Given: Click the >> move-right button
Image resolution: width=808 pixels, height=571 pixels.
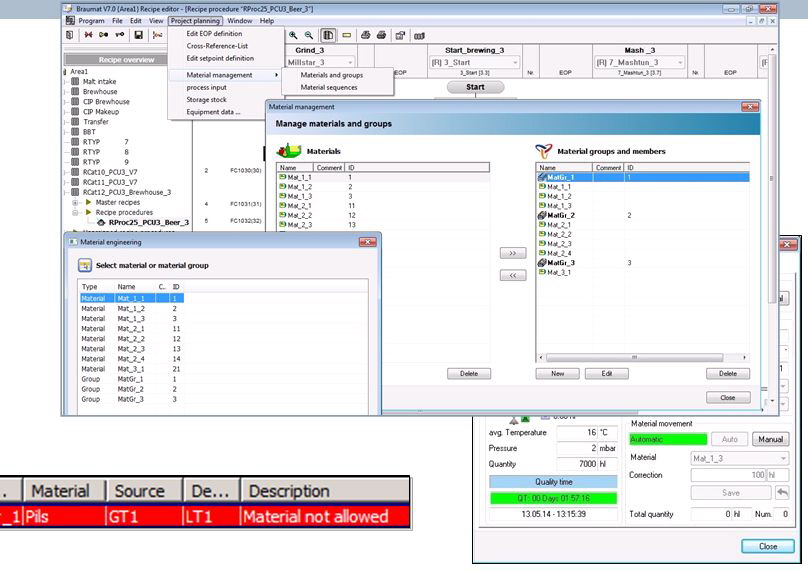Looking at the screenshot, I should (x=511, y=254).
